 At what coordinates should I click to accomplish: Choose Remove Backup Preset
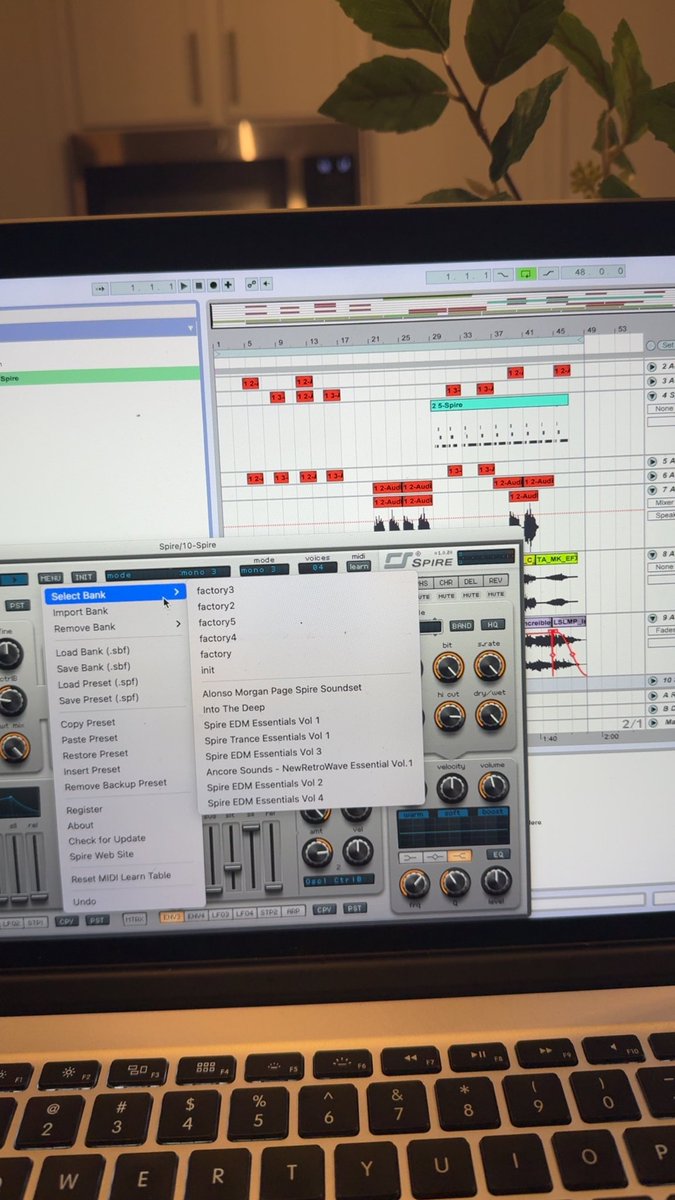116,785
